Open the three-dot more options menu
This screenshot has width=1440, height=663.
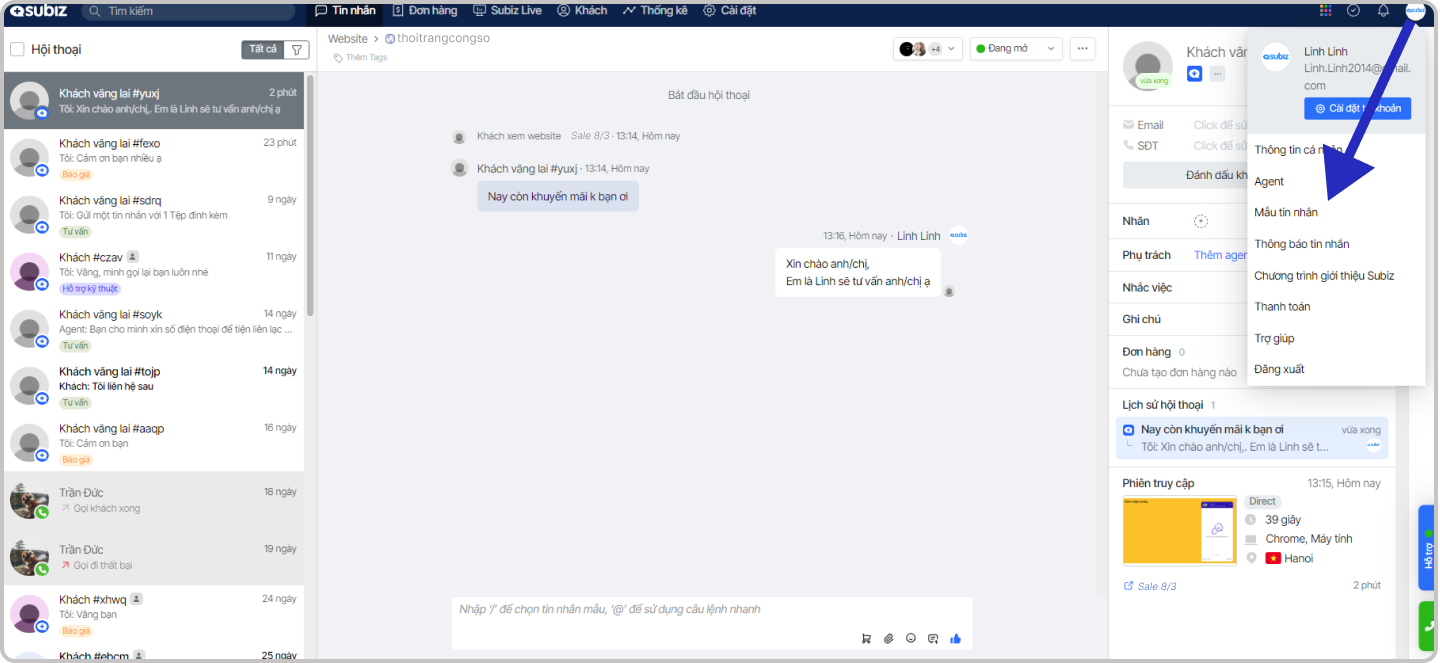(x=1082, y=49)
